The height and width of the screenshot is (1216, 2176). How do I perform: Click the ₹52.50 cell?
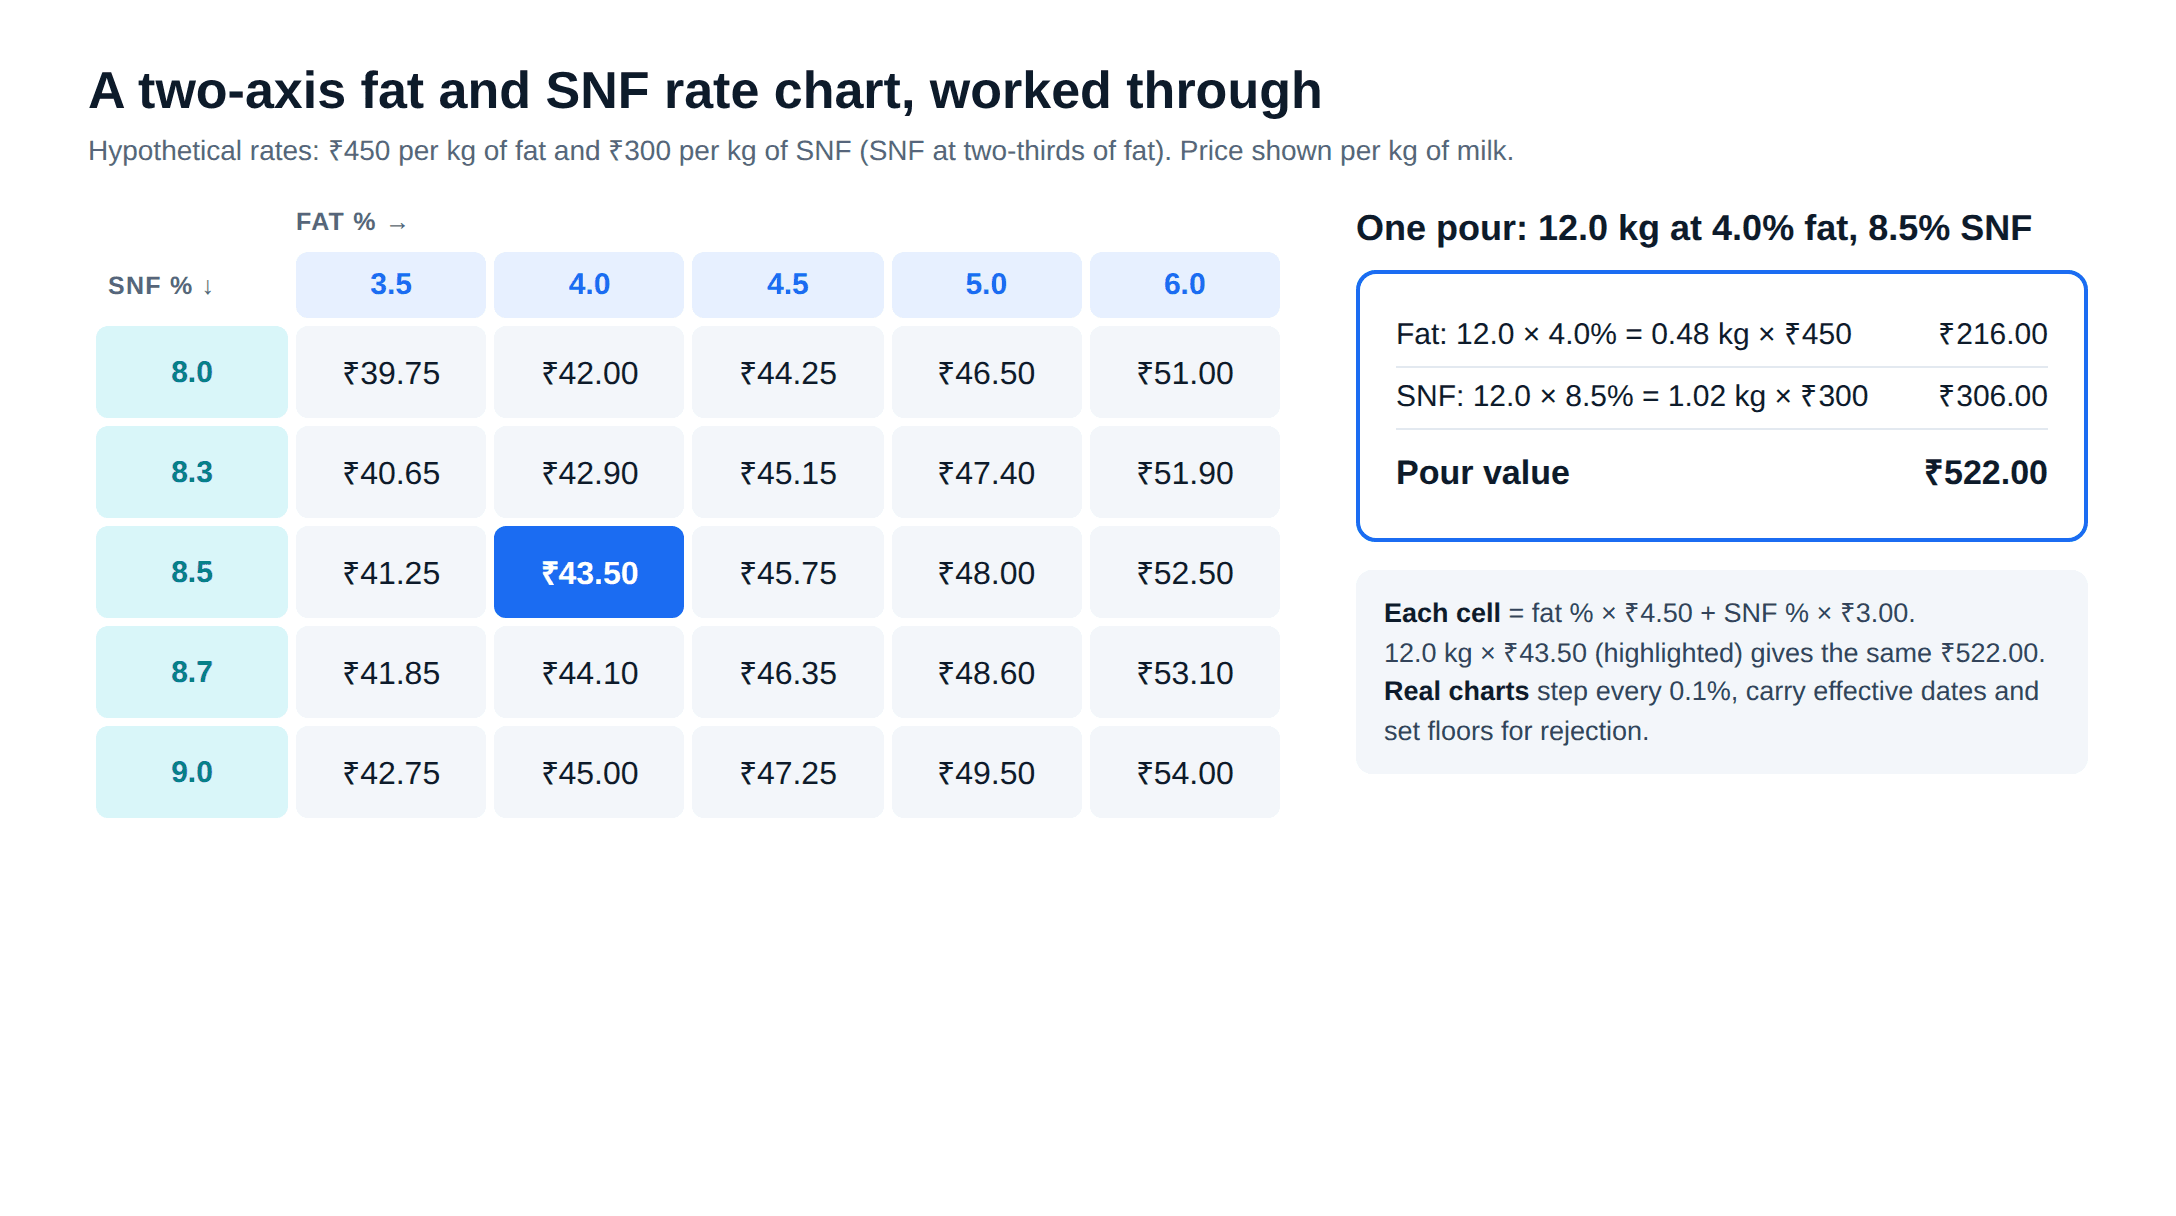1185,572
